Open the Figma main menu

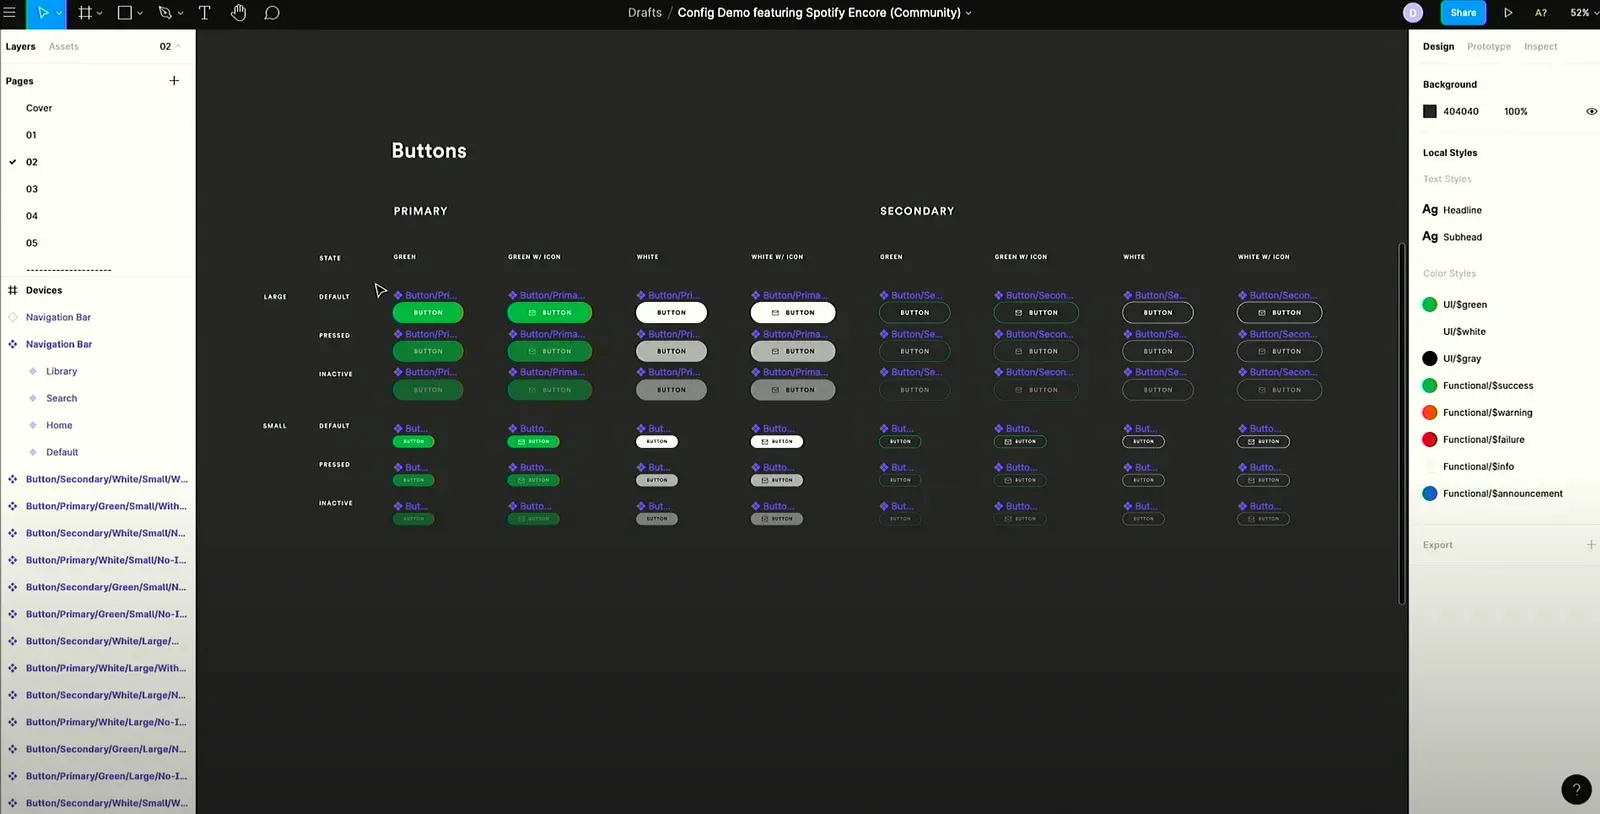tap(10, 13)
